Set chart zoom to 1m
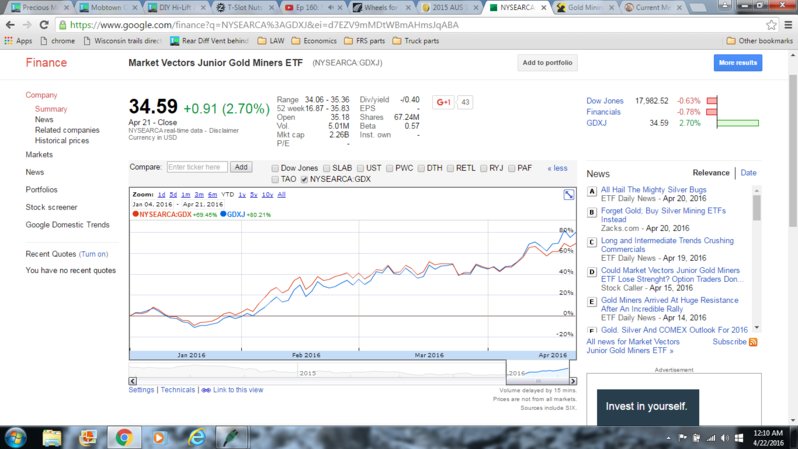Screen dimensions: 798x449 [186, 194]
